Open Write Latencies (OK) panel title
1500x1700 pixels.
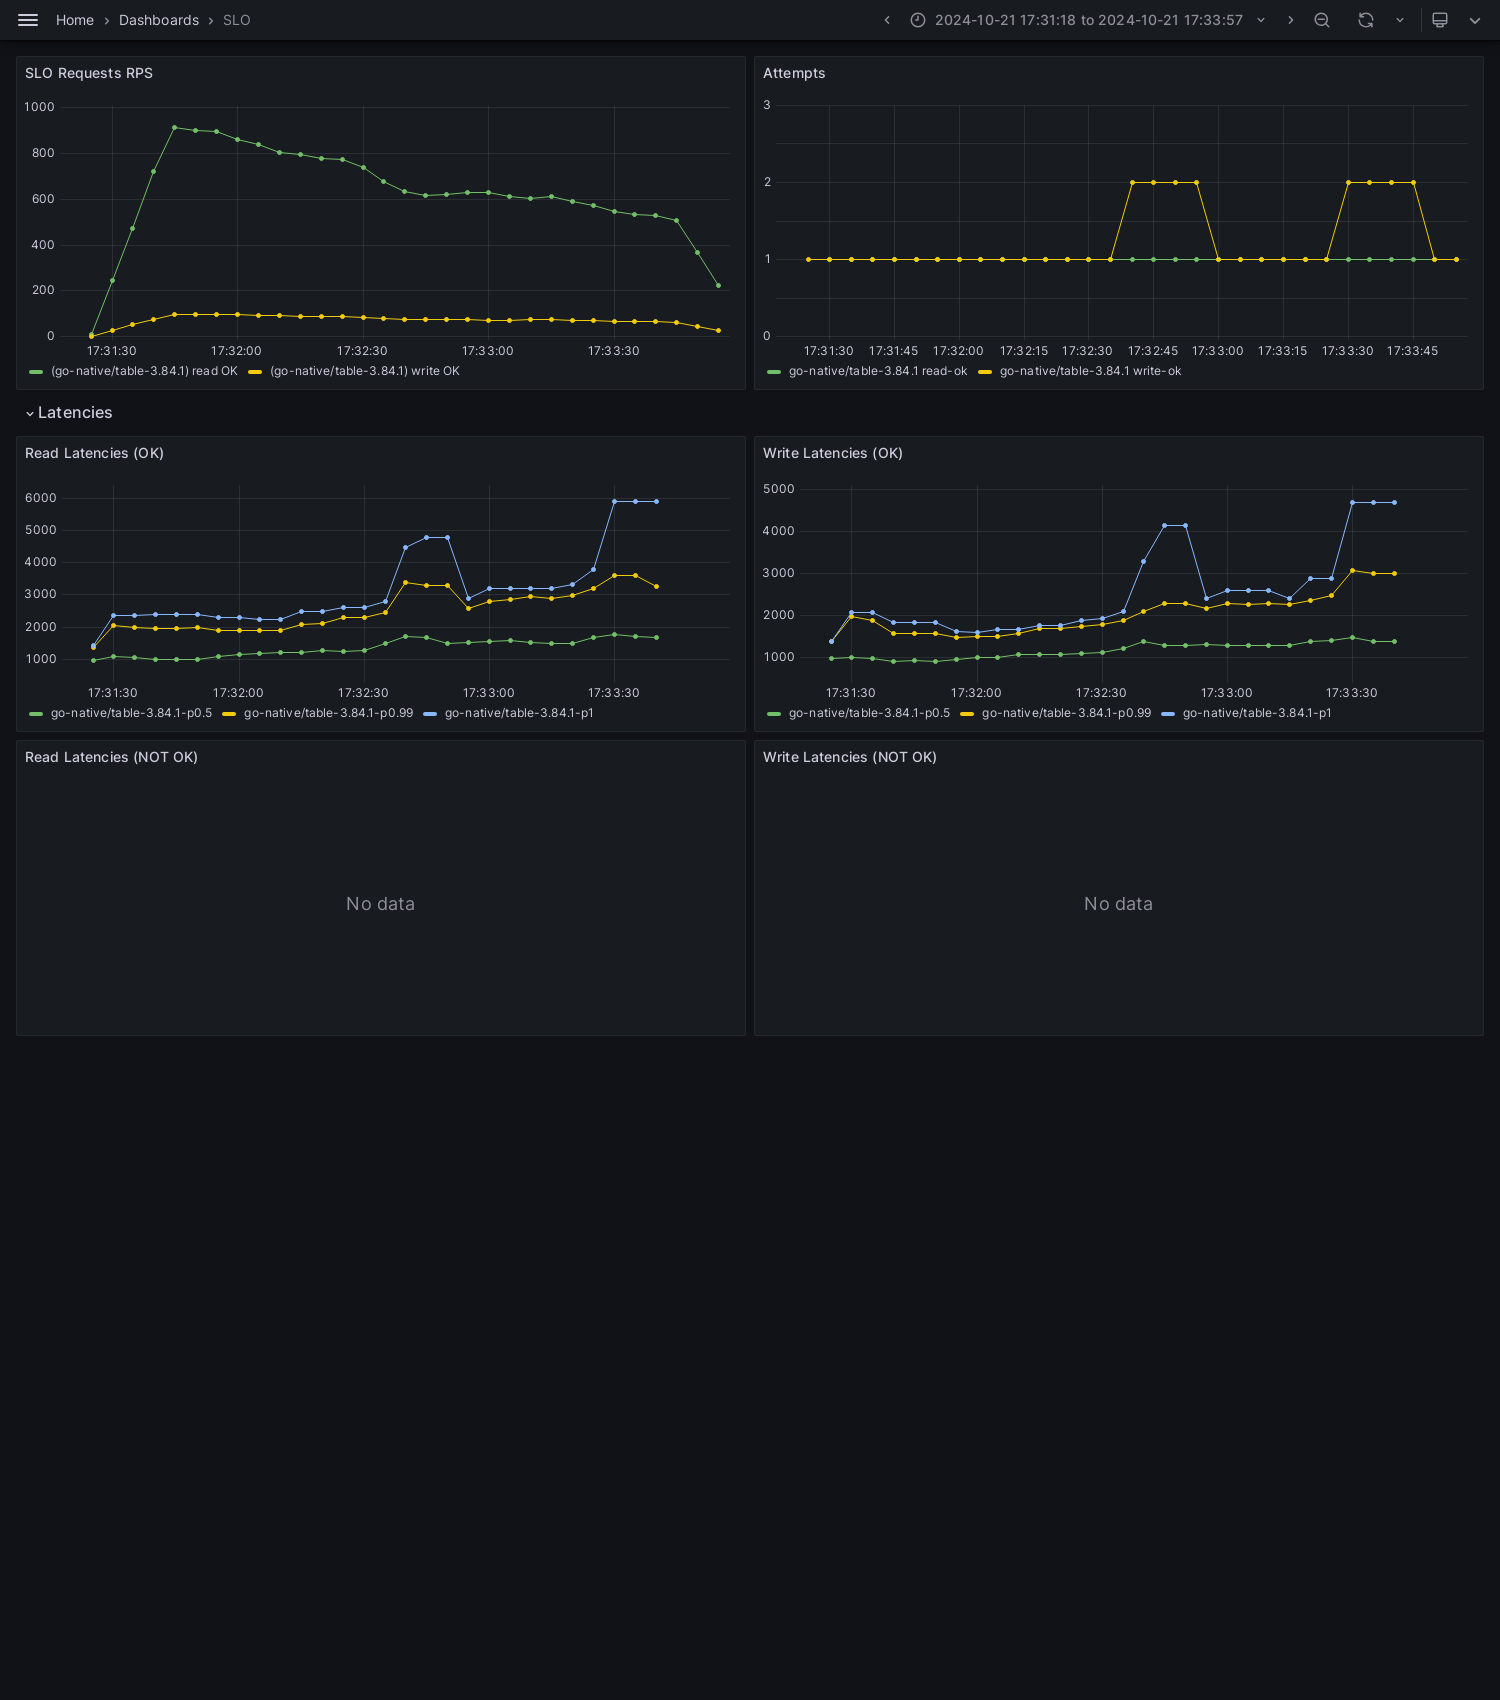(832, 453)
